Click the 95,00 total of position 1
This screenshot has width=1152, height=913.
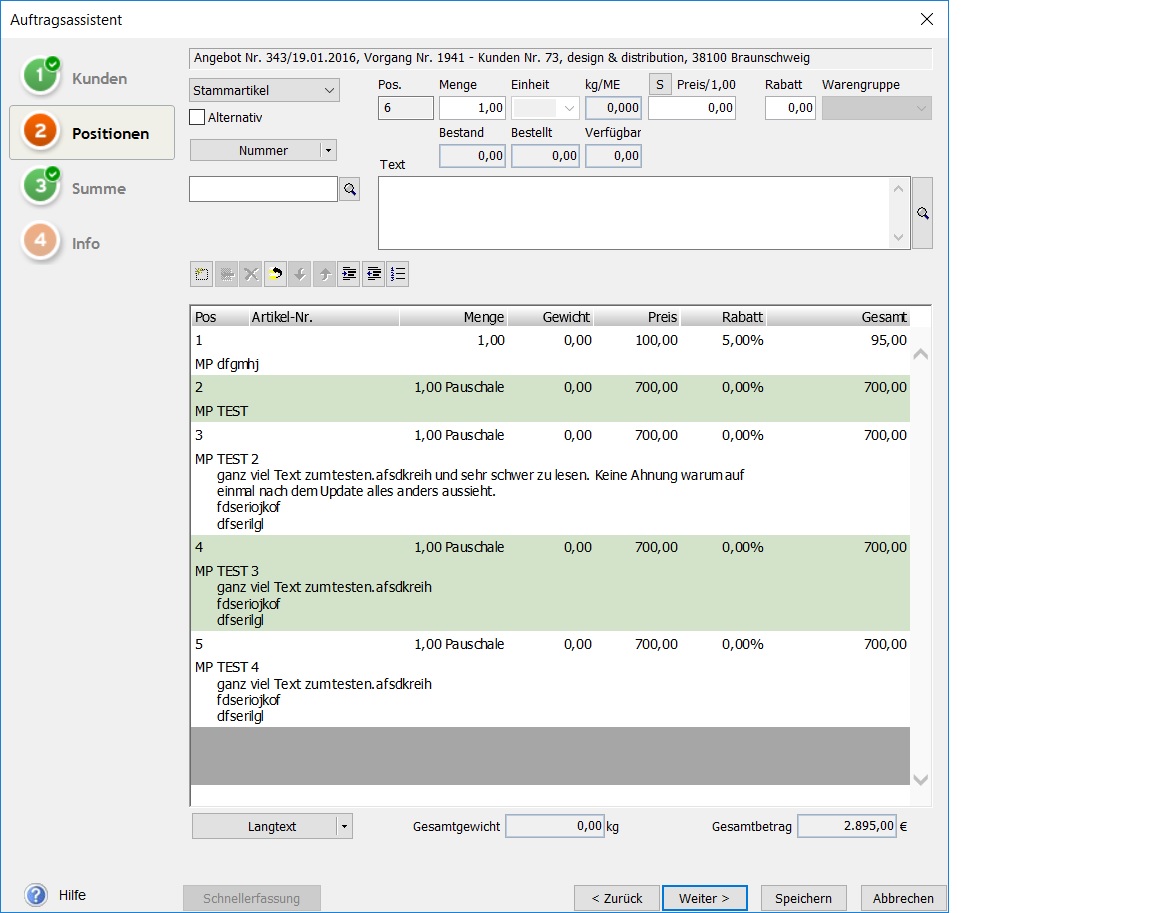click(889, 341)
